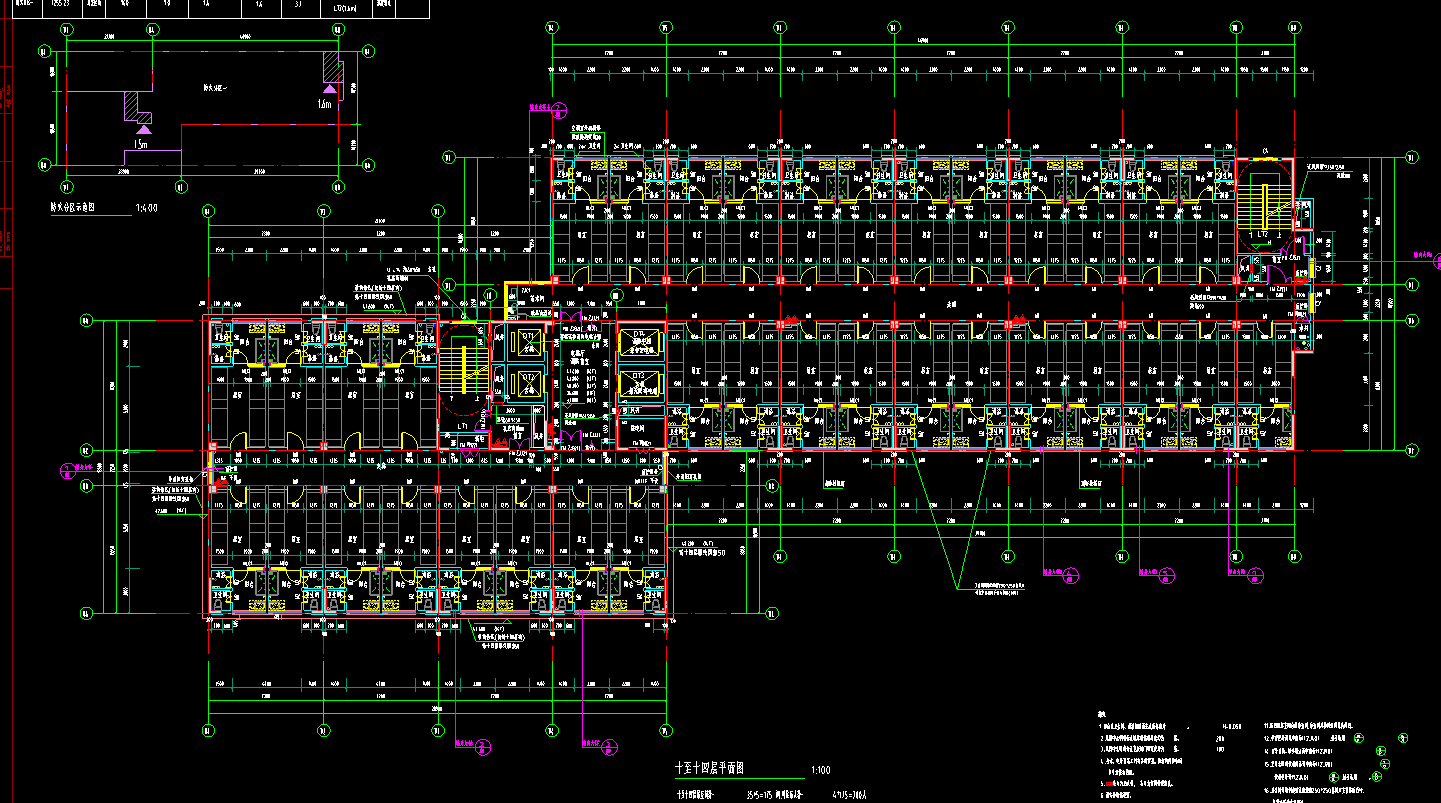The width and height of the screenshot is (1441, 803).
Task: Select the LT2 stair label
Action: [x=1264, y=235]
